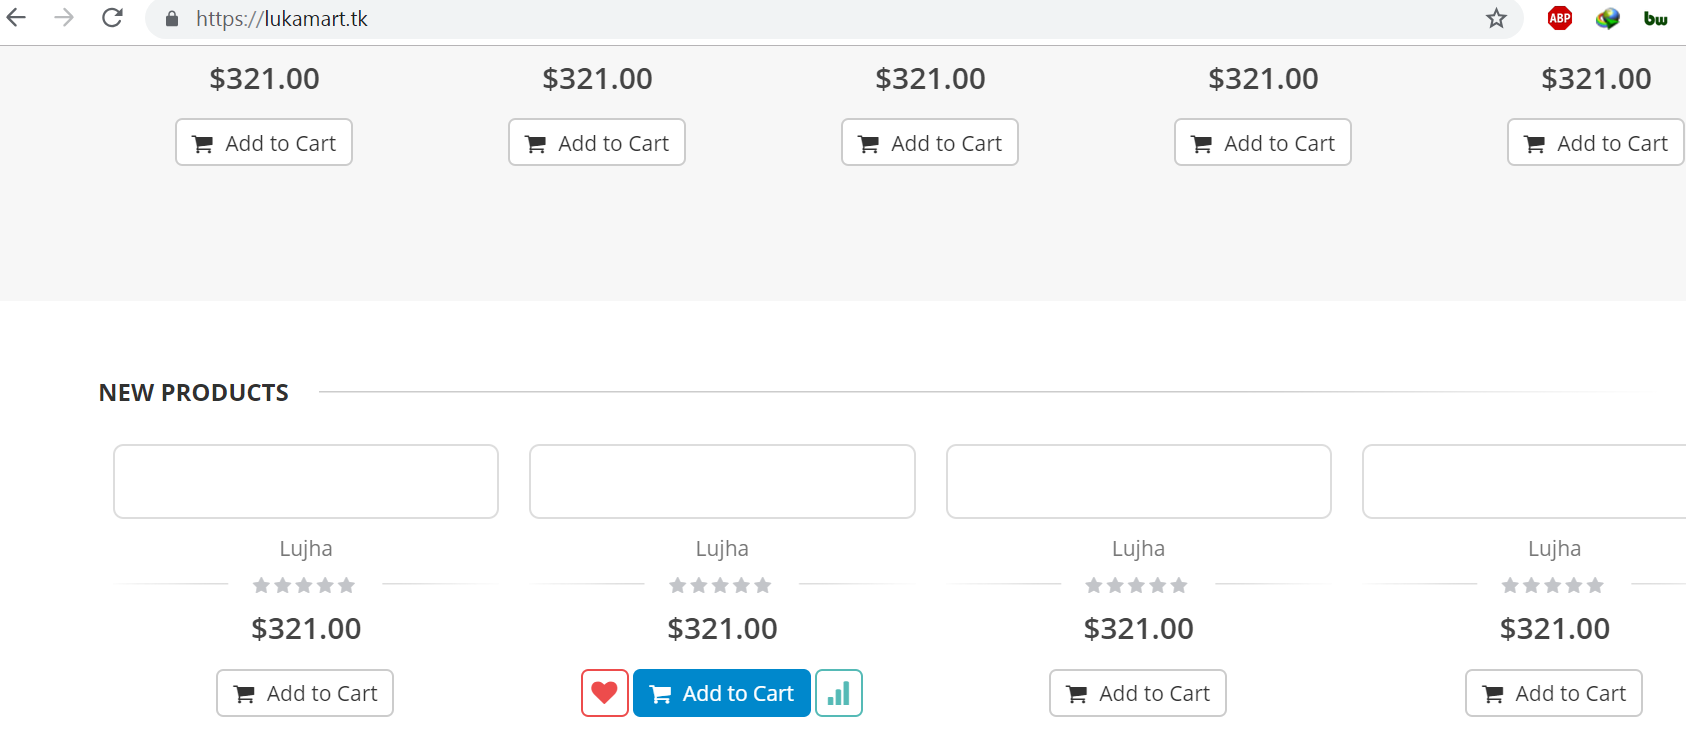Bookmark the page with the star icon

[1496, 18]
